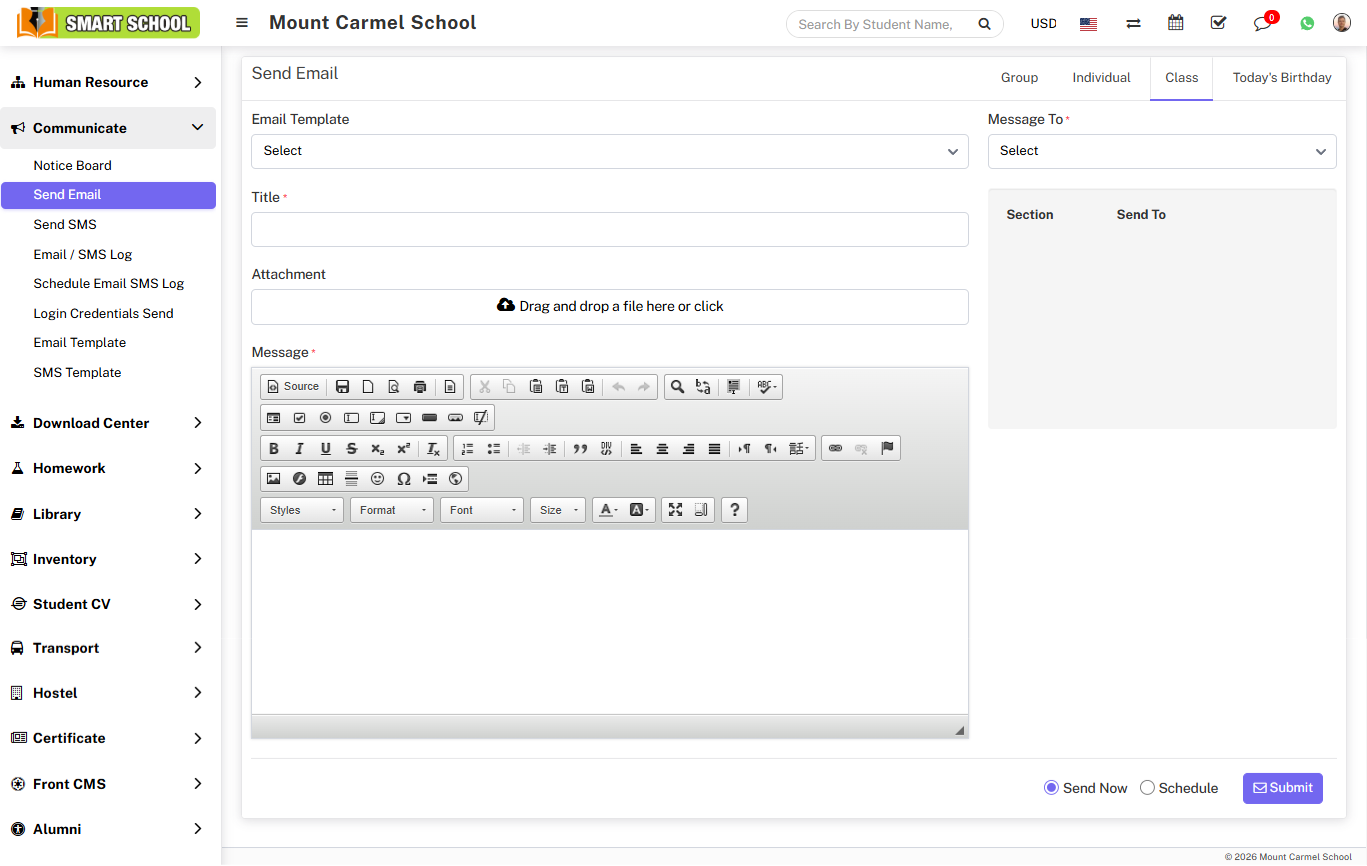This screenshot has height=866, width=1367.
Task: Toggle the sidebar with the hamburger icon
Action: [x=242, y=23]
